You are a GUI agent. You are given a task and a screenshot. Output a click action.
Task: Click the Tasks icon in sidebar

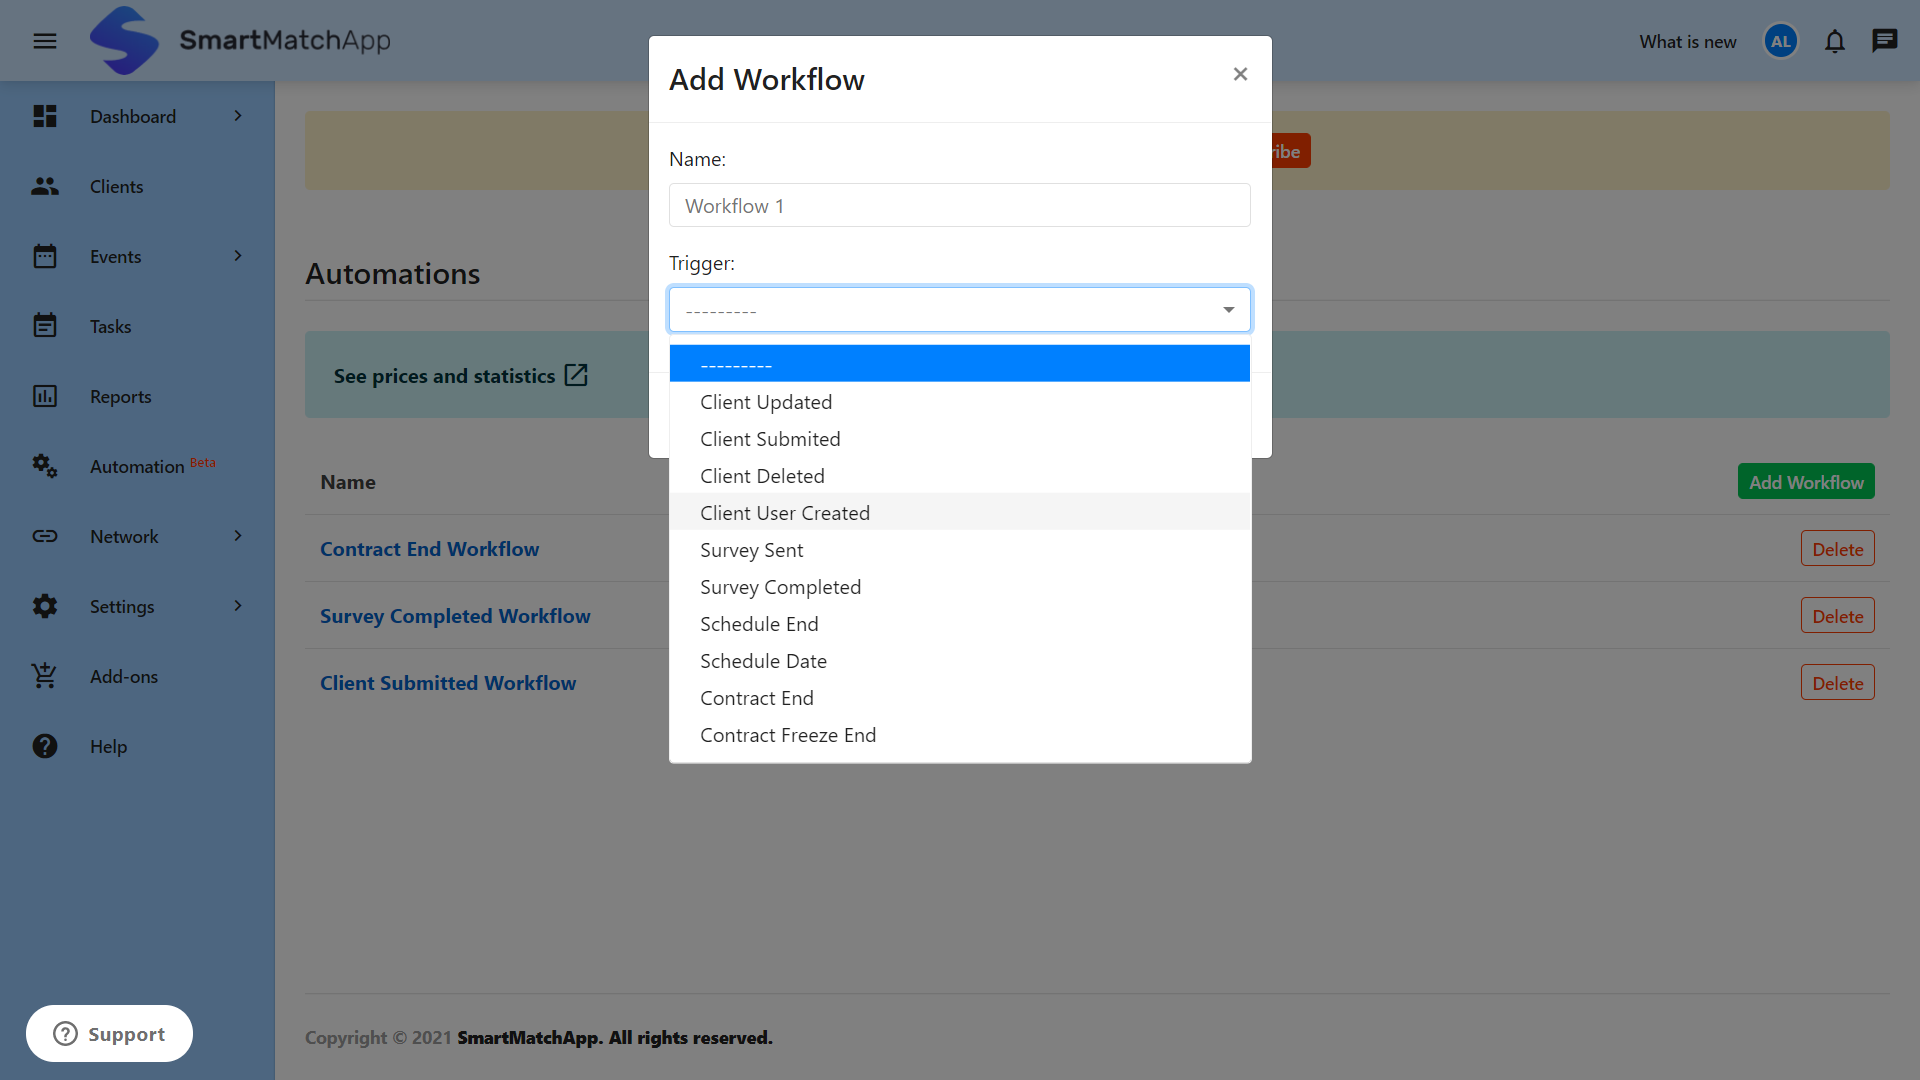[x=45, y=326]
